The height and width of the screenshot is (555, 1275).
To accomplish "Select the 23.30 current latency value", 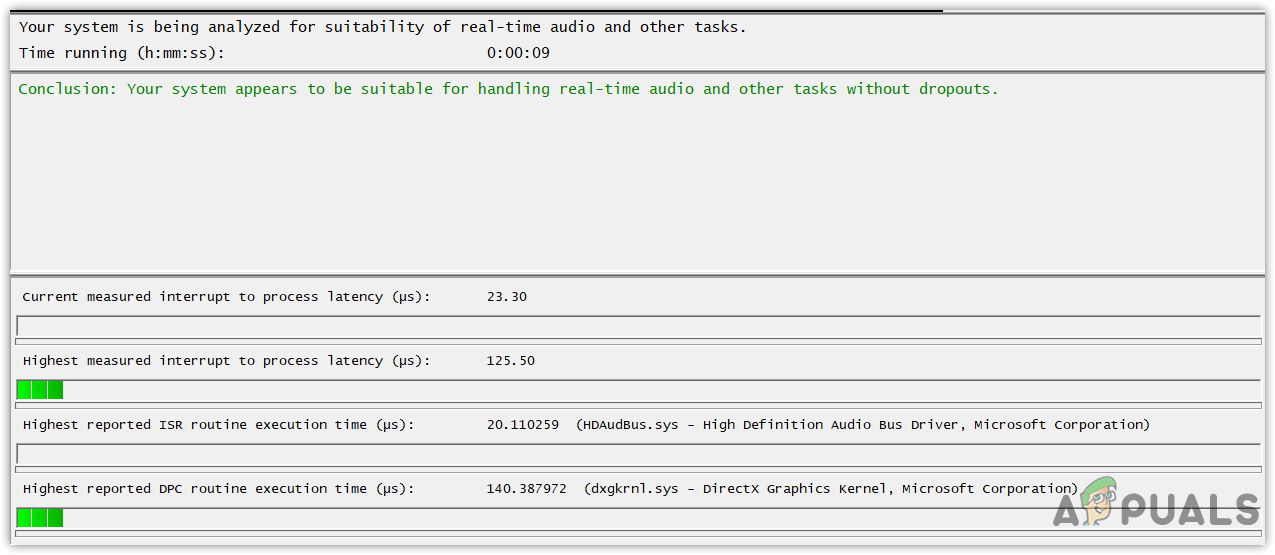I will [x=507, y=297].
